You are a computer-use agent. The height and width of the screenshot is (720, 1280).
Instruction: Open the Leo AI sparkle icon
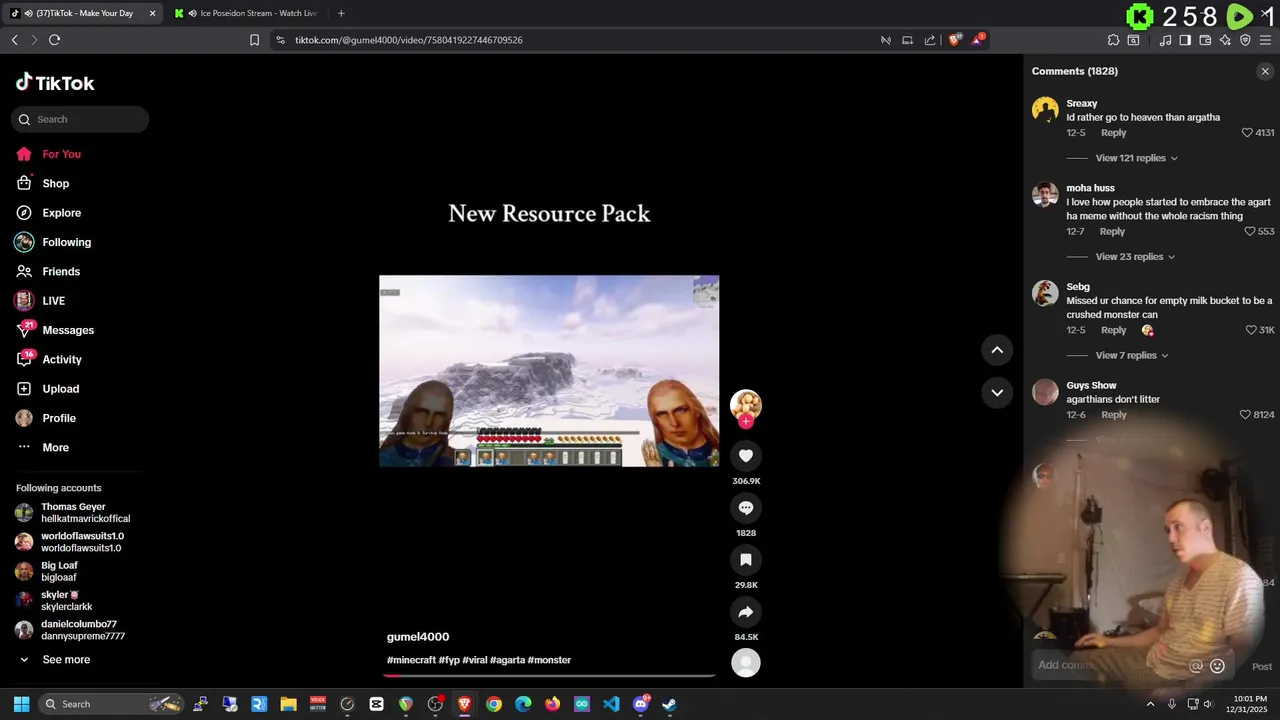pos(1225,40)
